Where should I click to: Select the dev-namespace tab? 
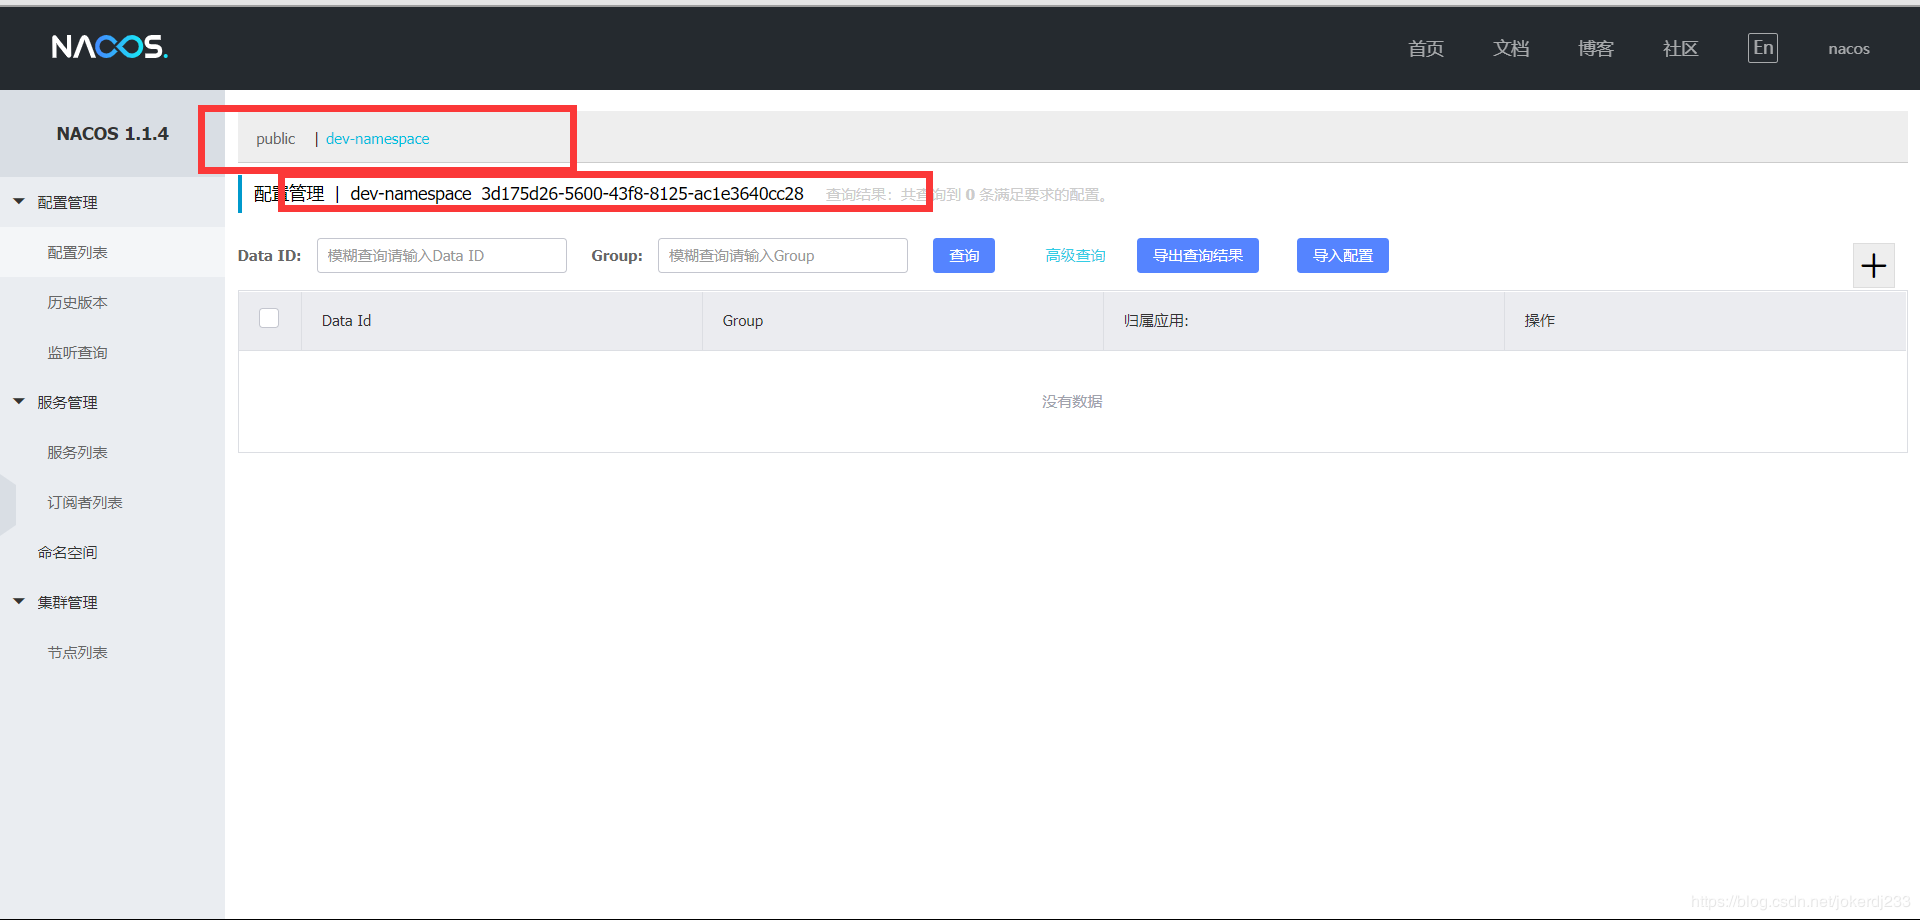click(x=377, y=139)
